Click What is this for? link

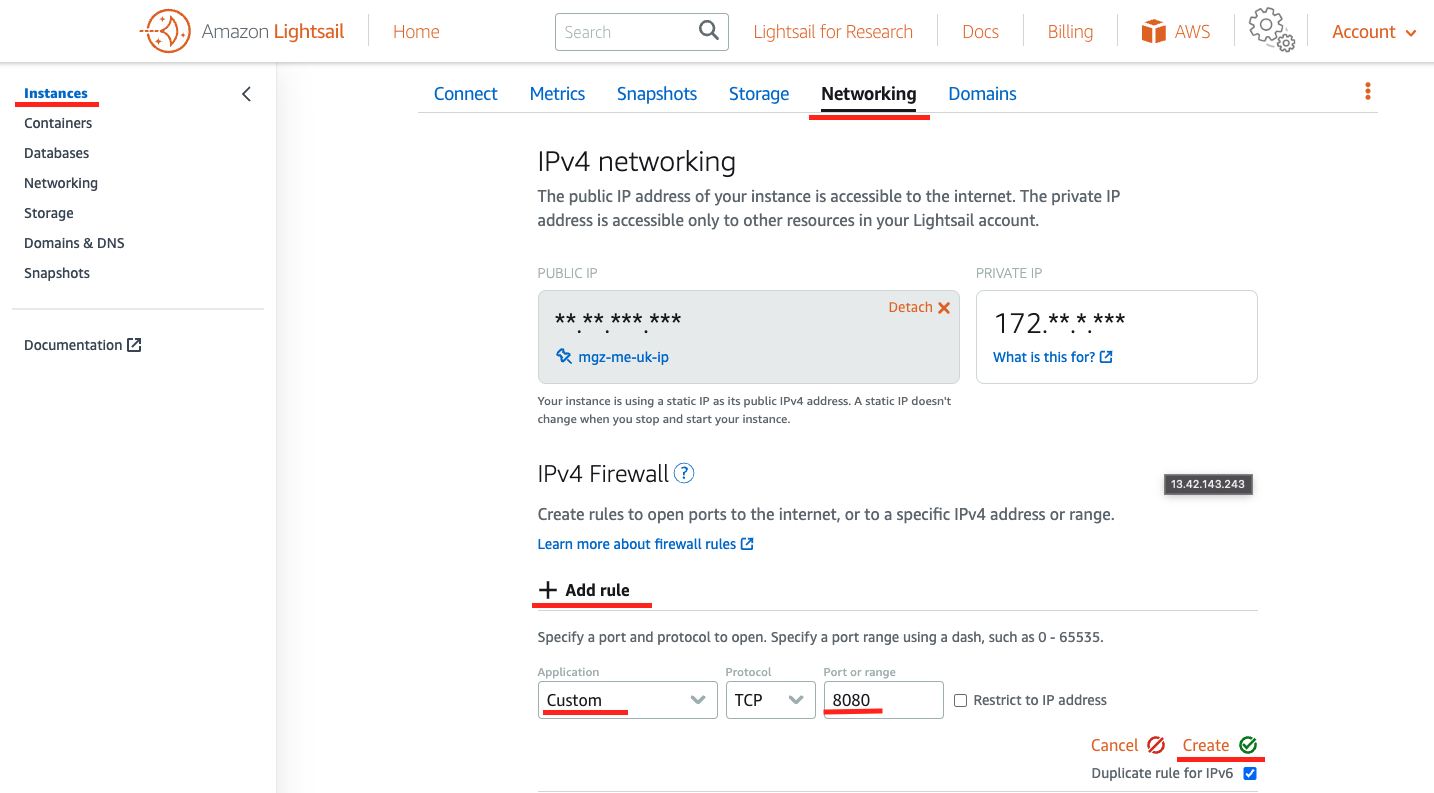tap(1044, 357)
